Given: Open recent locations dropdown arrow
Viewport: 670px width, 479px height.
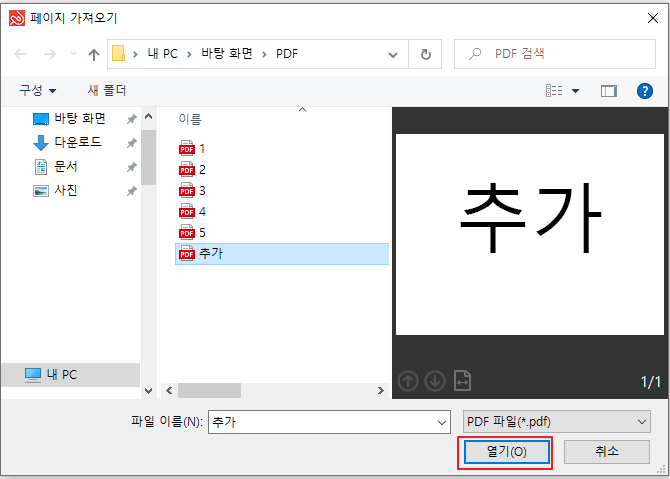Looking at the screenshot, I should point(73,54).
